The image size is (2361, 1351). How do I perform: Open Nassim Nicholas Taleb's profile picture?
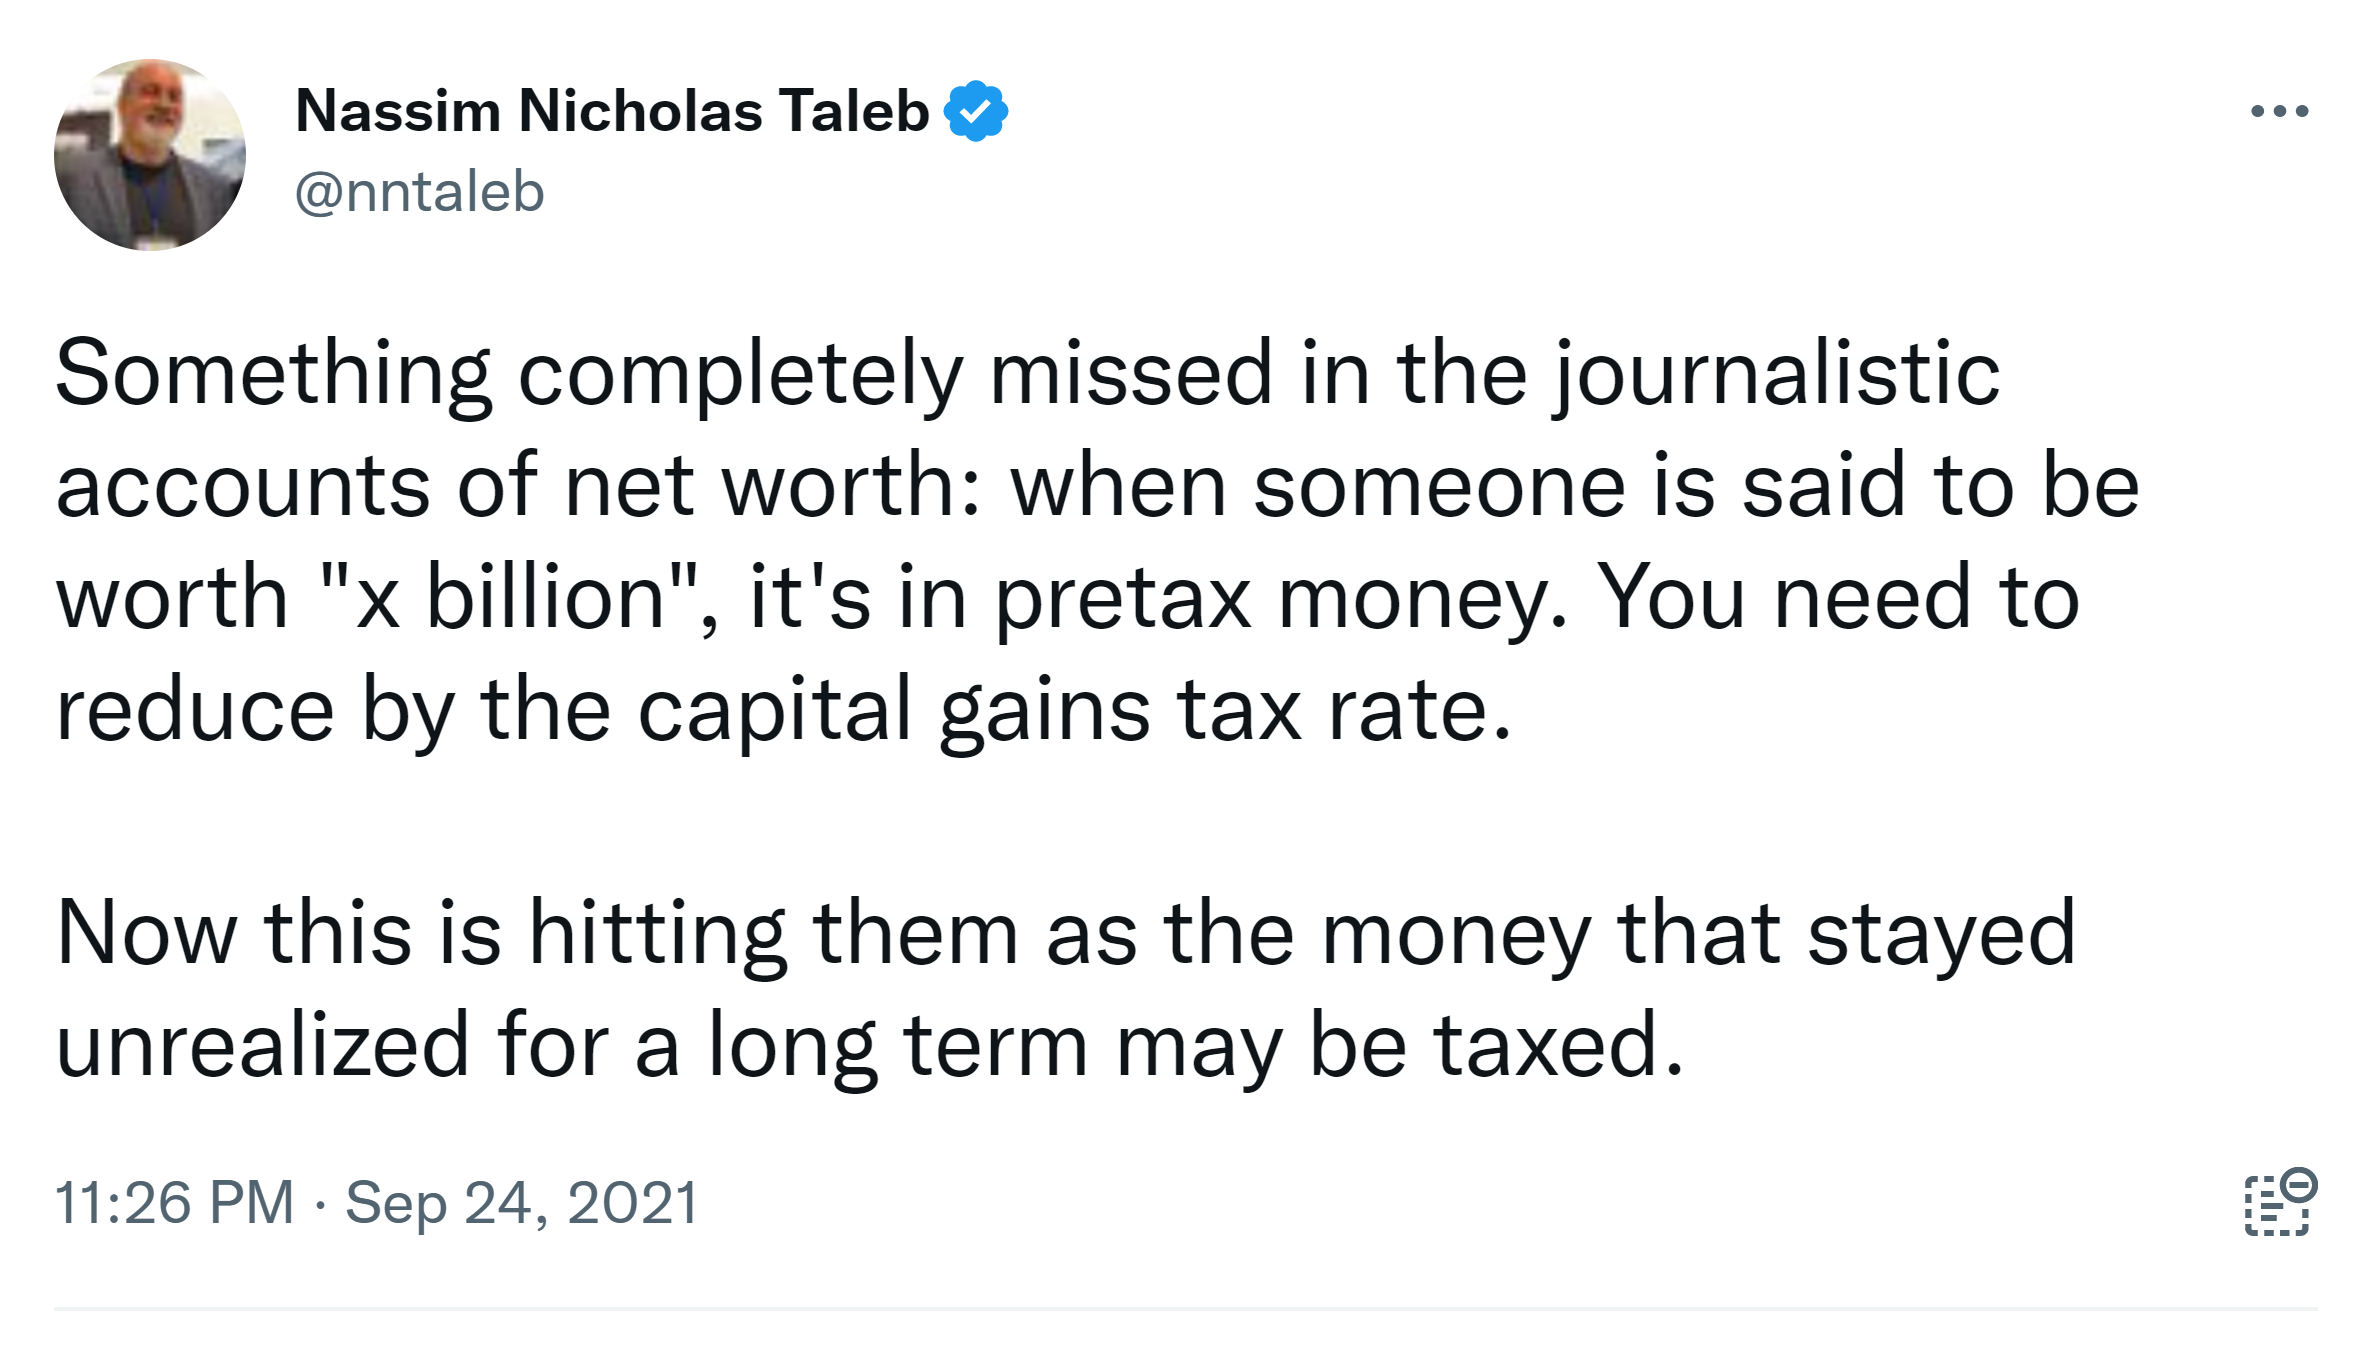pos(150,155)
